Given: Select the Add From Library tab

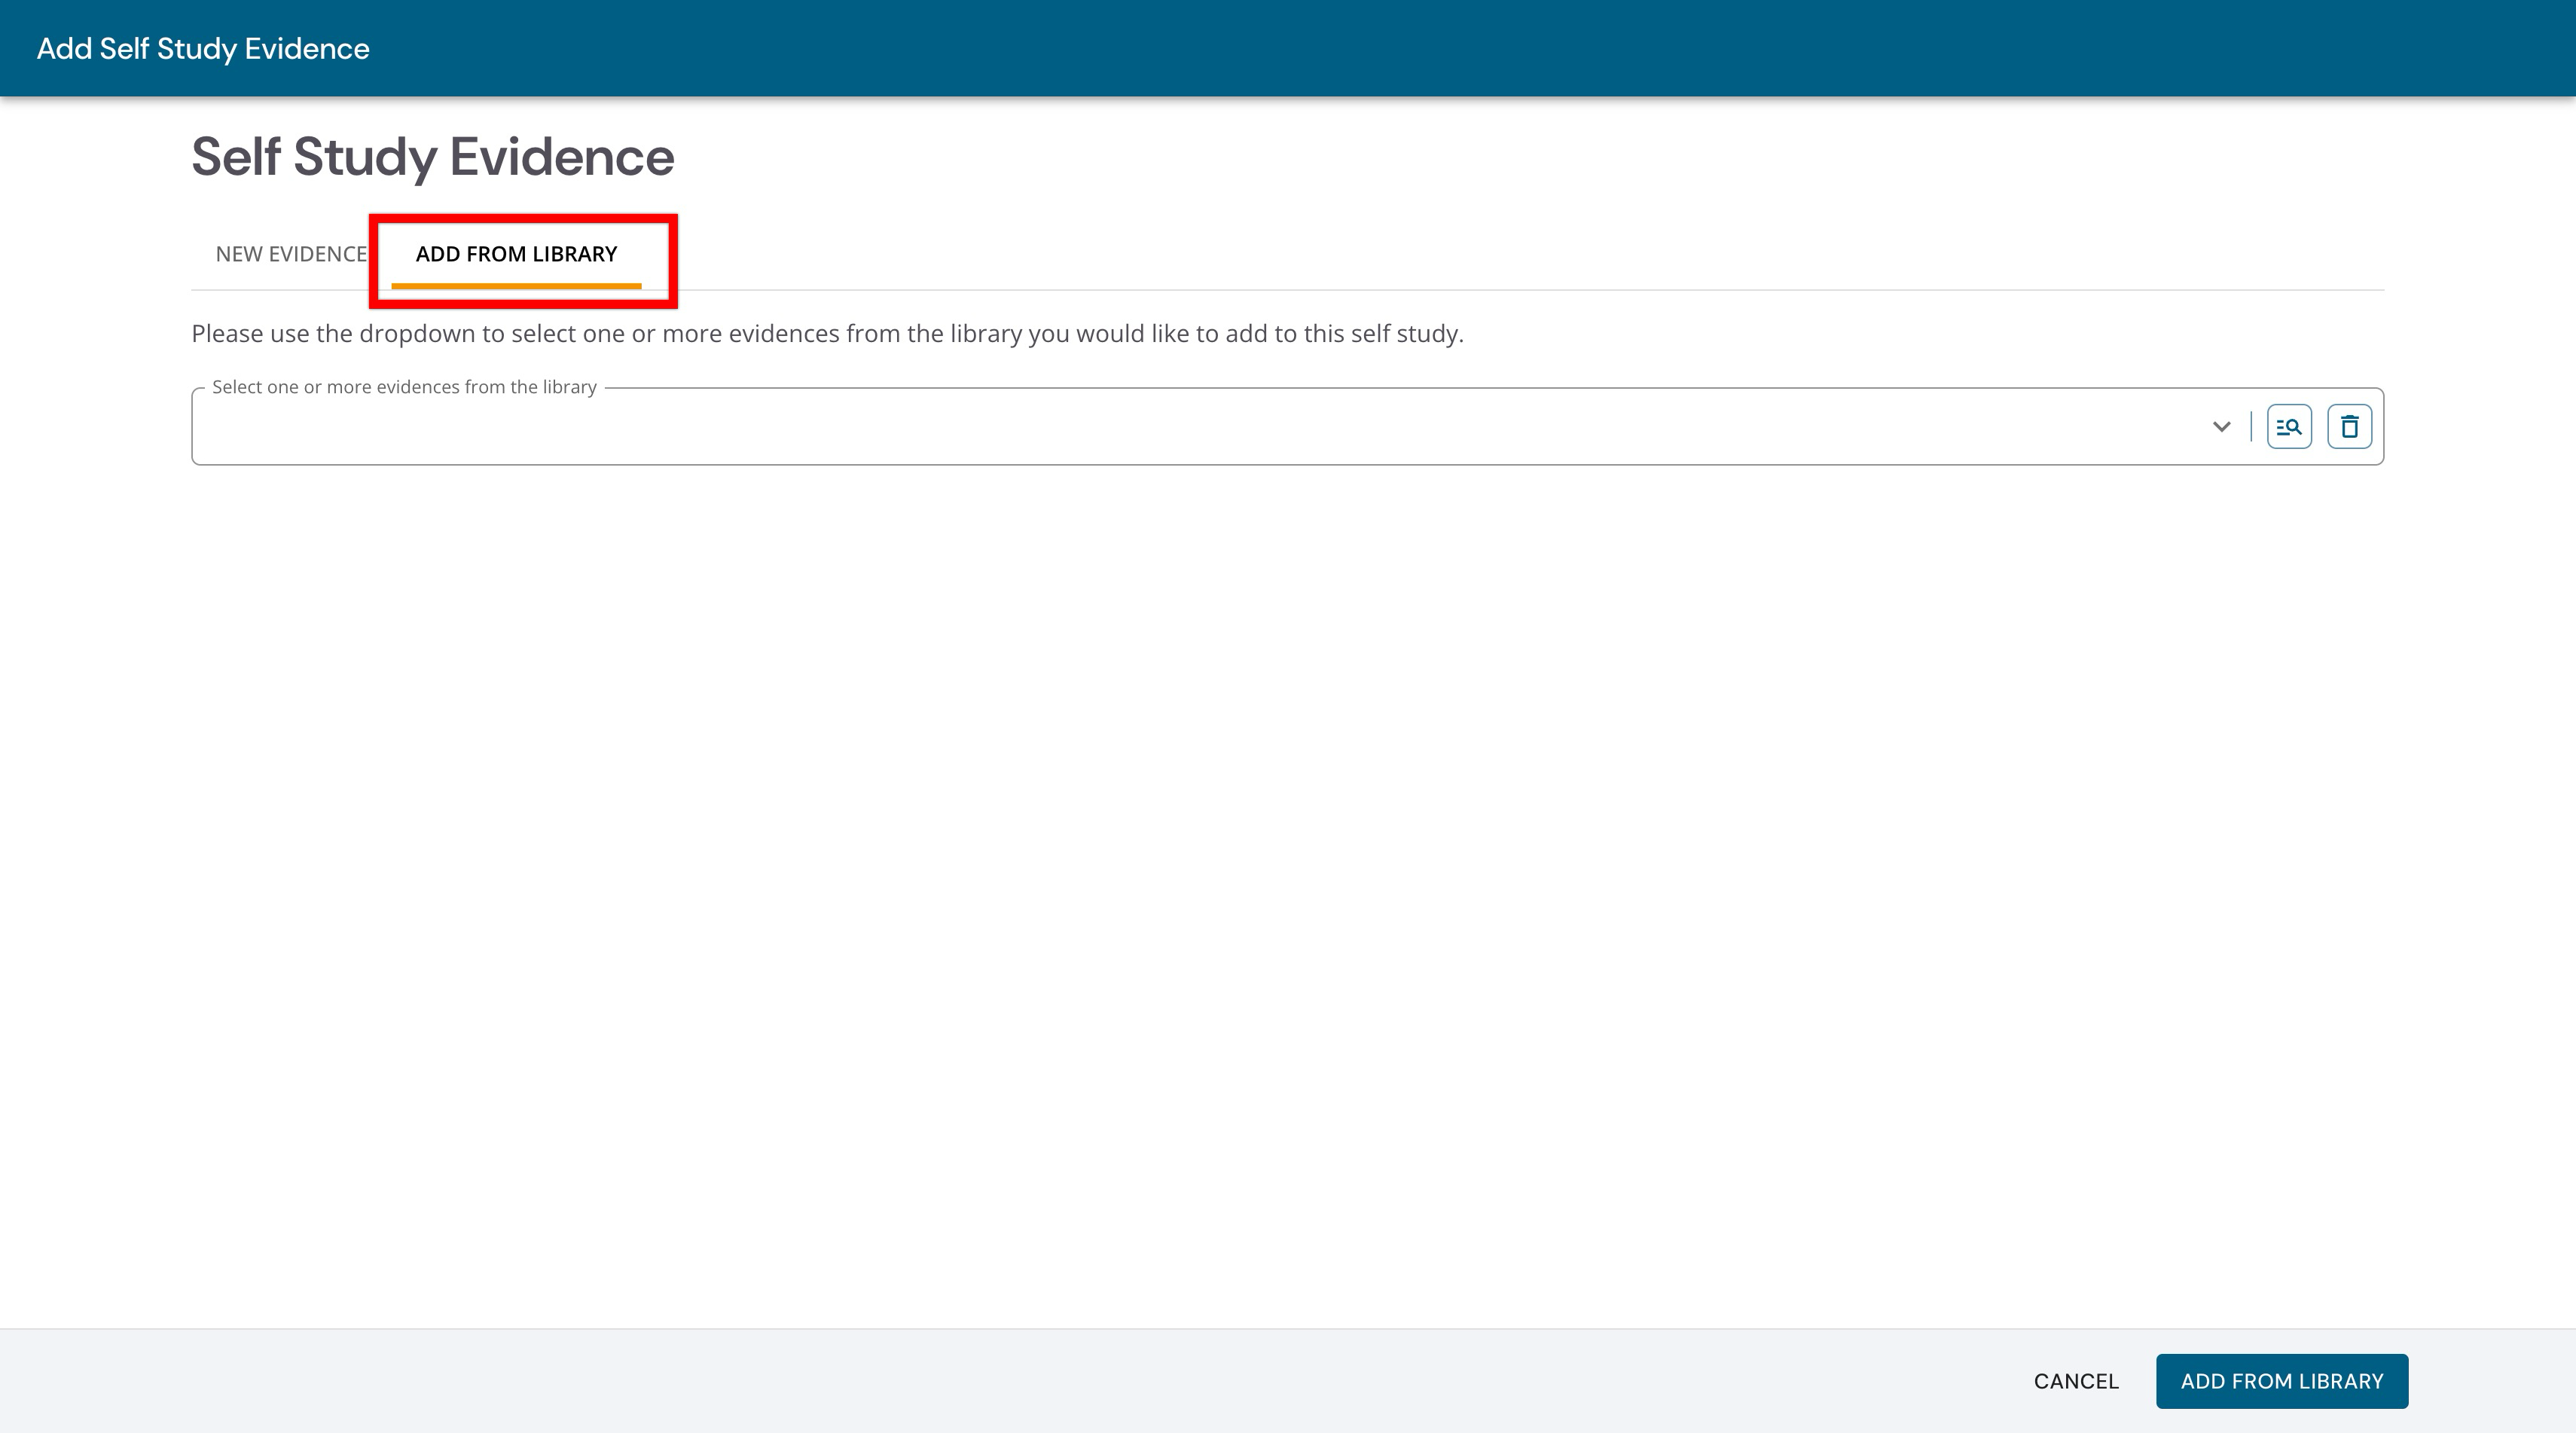Looking at the screenshot, I should tap(516, 254).
